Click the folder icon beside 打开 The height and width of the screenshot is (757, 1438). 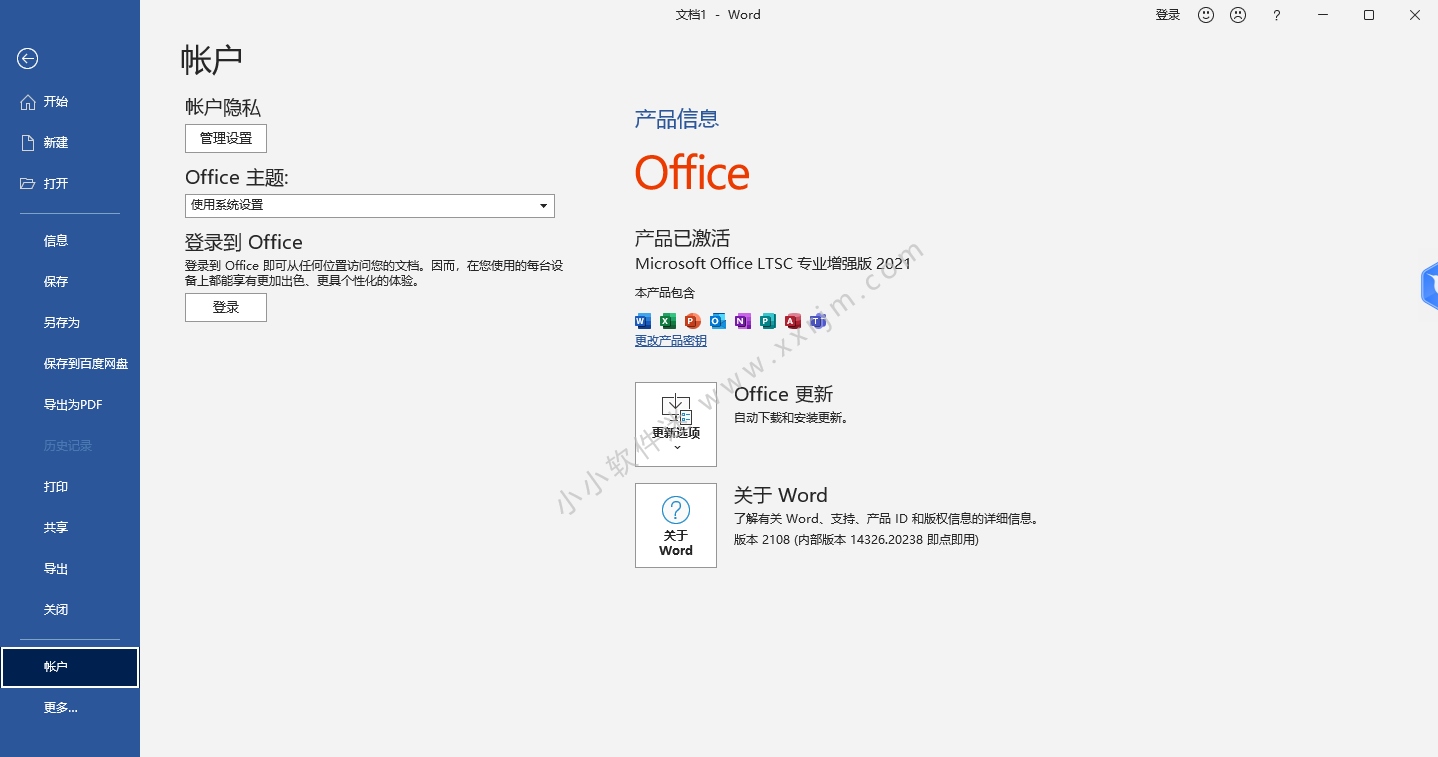[28, 184]
